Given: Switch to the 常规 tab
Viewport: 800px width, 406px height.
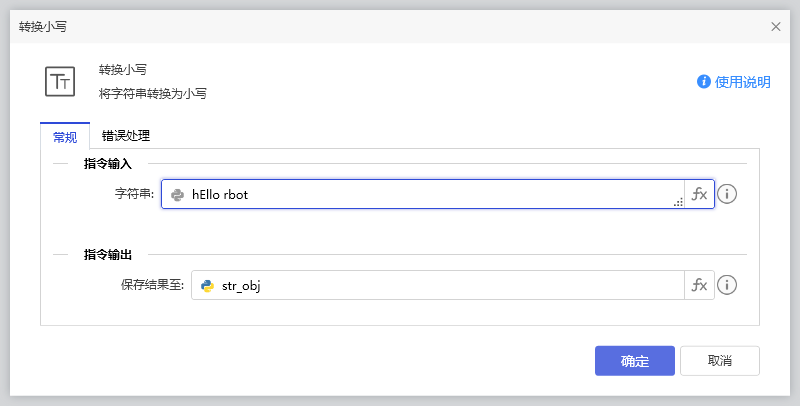Looking at the screenshot, I should pyautogui.click(x=65, y=136).
